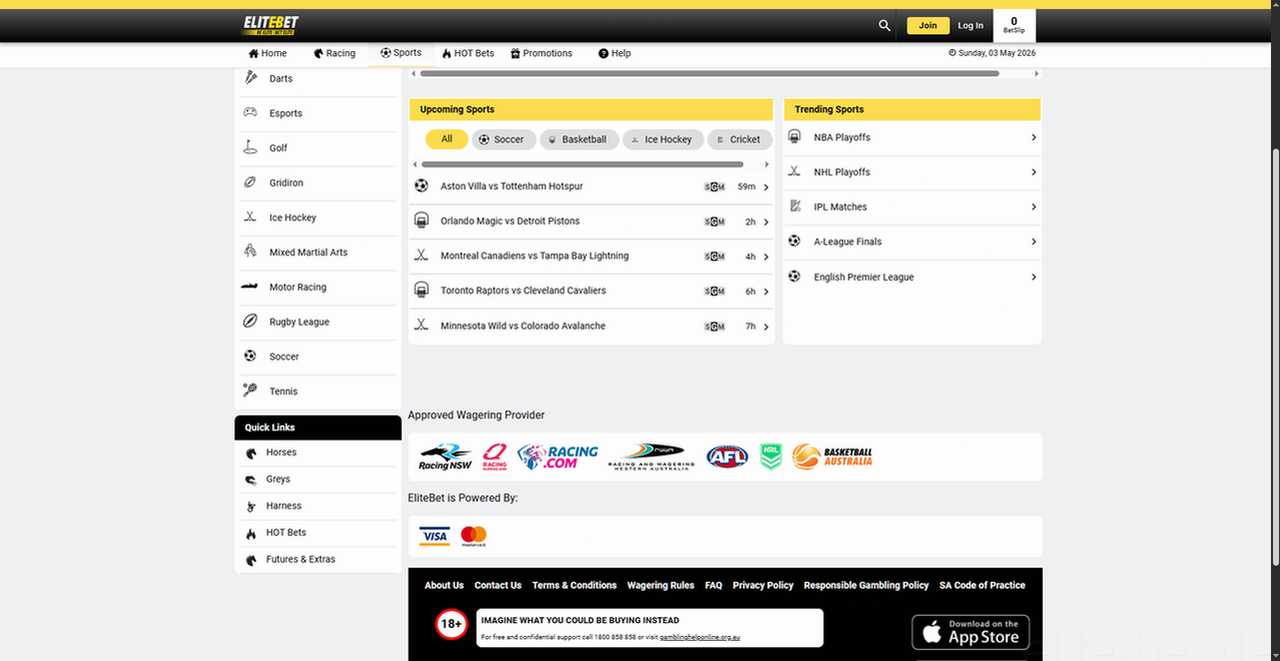Click the NBA Playoffs basketball icon
Image resolution: width=1280 pixels, height=661 pixels.
(795, 137)
